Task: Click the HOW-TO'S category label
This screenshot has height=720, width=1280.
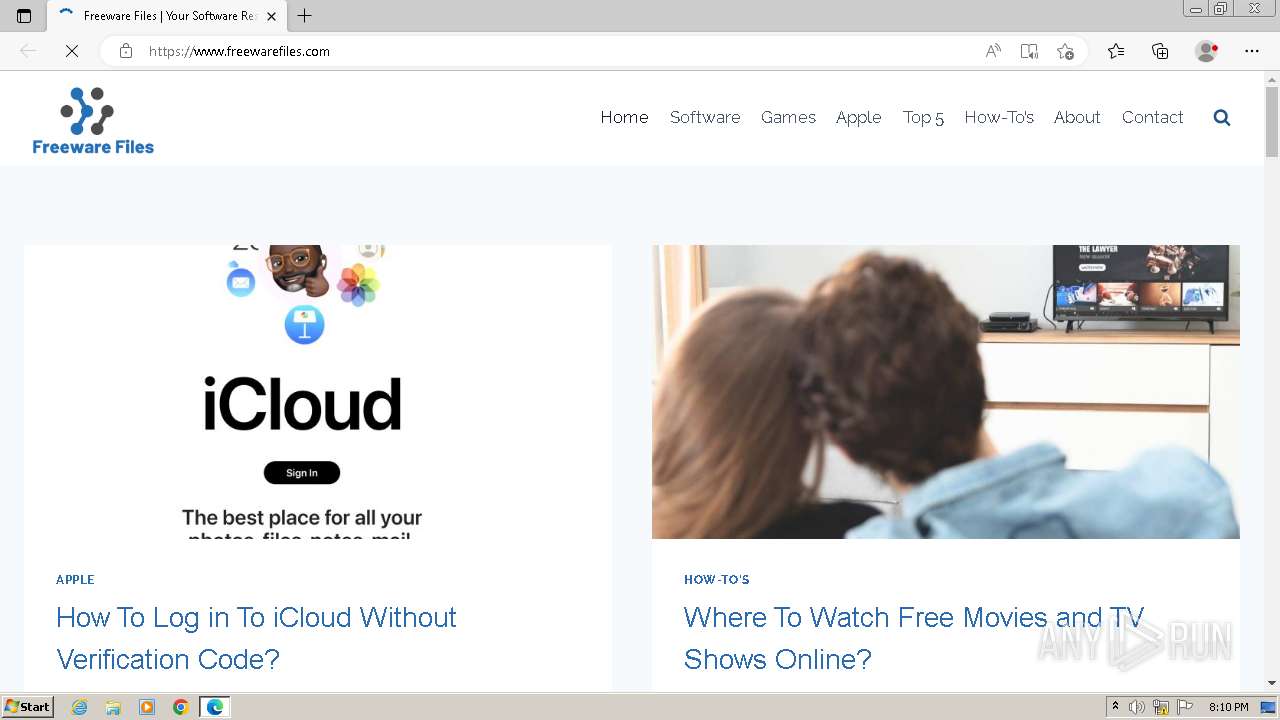Action: click(717, 580)
